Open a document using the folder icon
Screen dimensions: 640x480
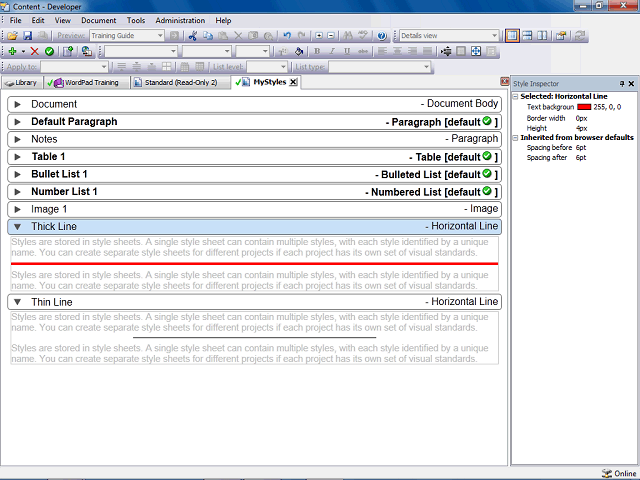point(12,36)
